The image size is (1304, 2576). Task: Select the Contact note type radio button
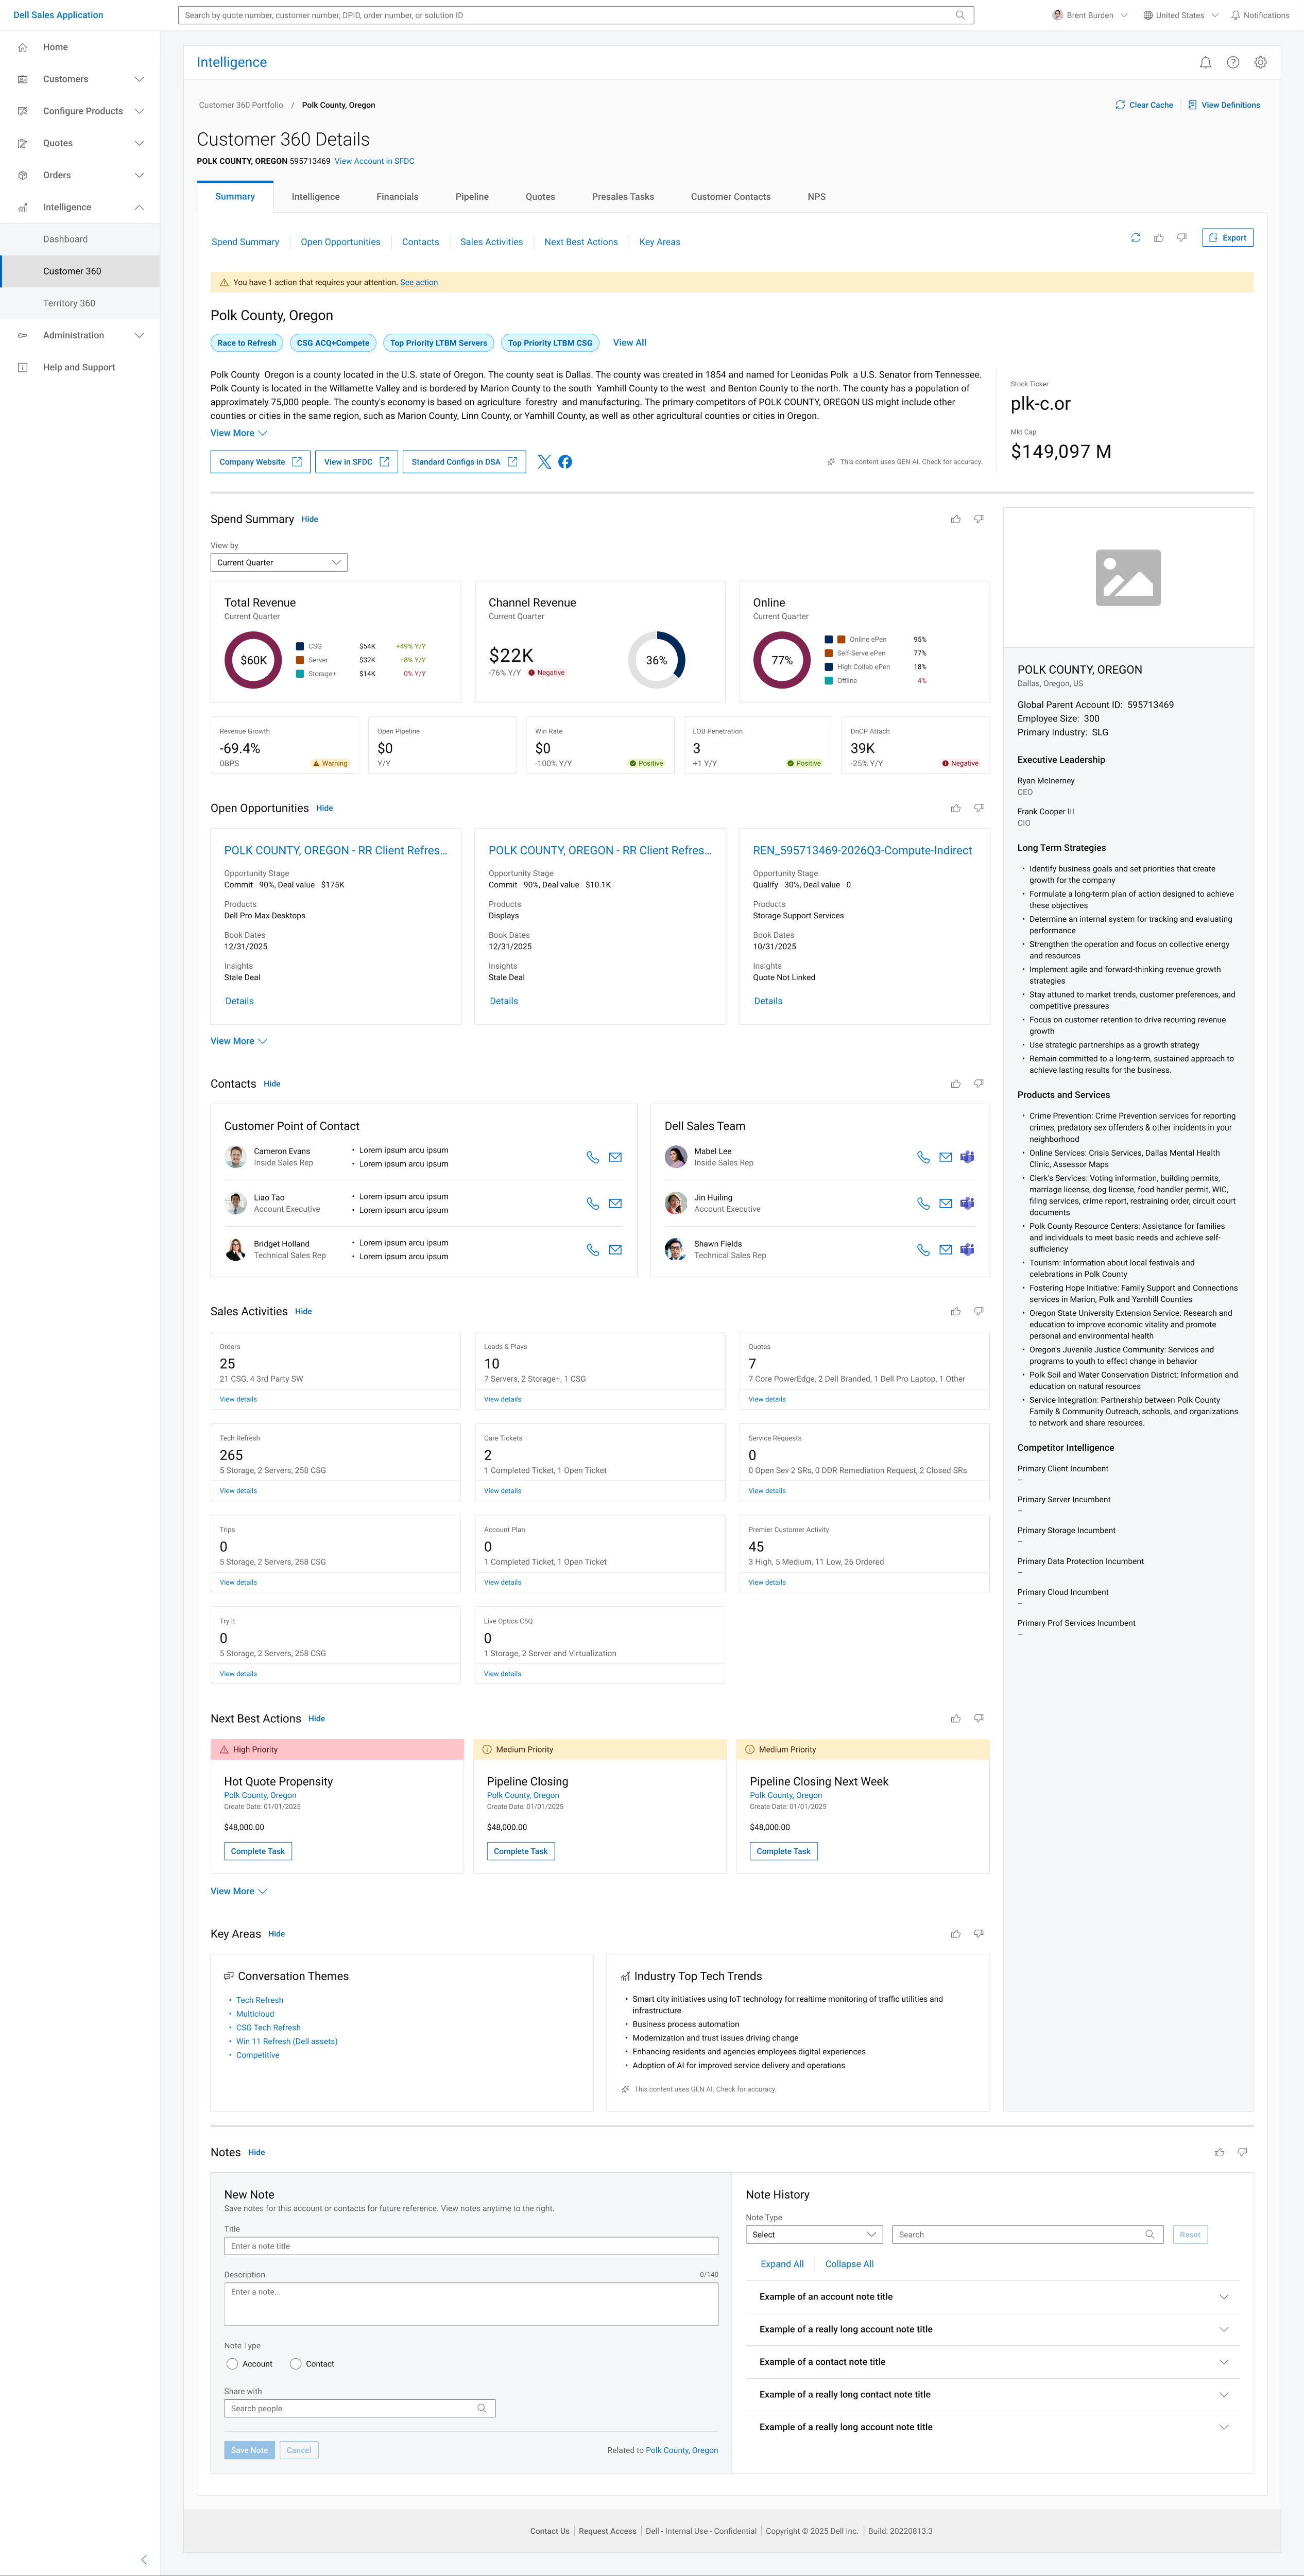point(296,2364)
